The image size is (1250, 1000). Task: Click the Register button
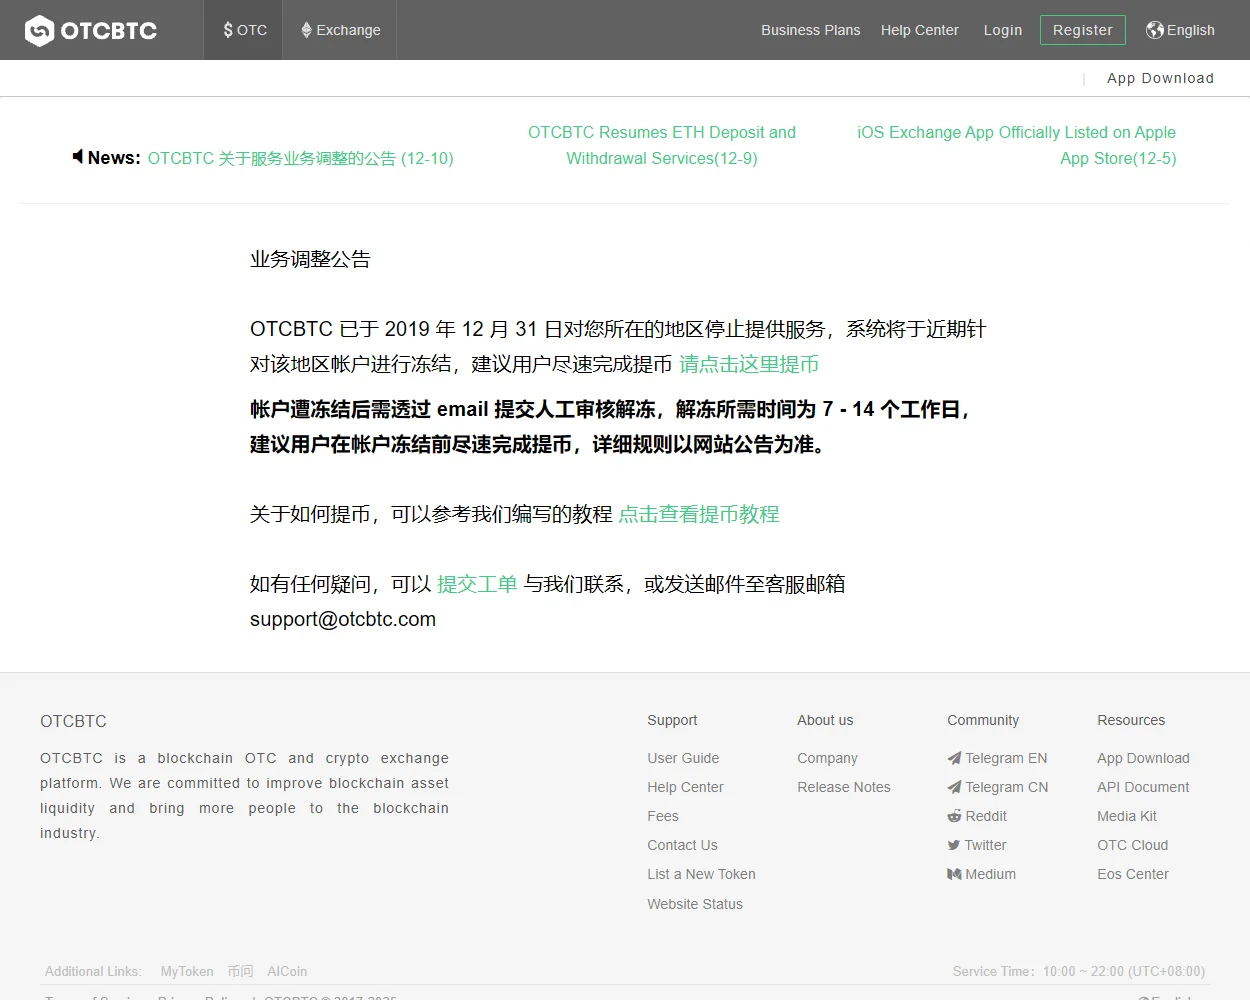point(1082,30)
